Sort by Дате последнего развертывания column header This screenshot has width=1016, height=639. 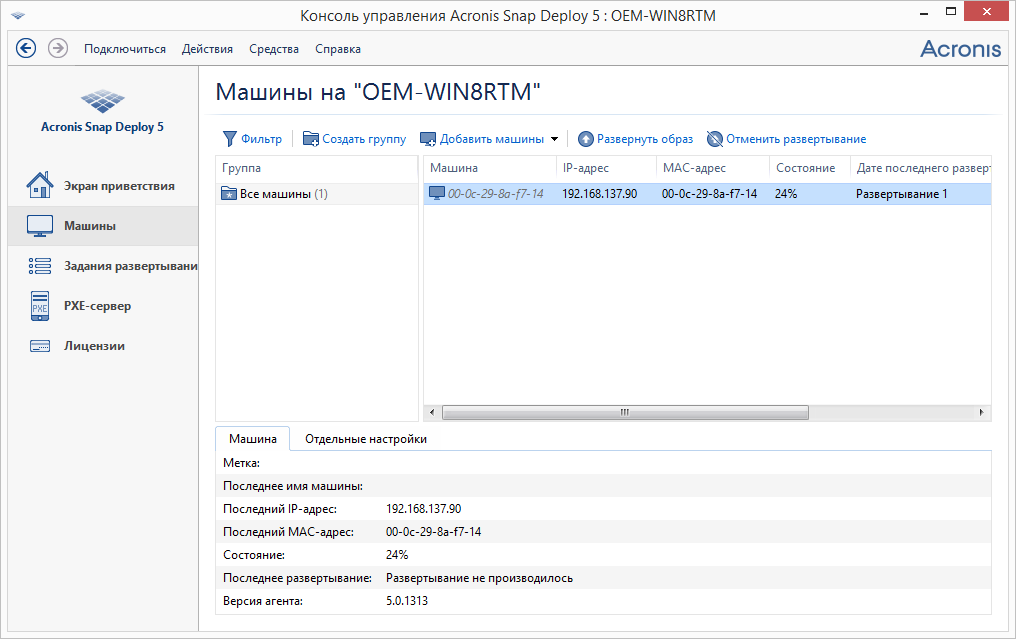[921, 168]
